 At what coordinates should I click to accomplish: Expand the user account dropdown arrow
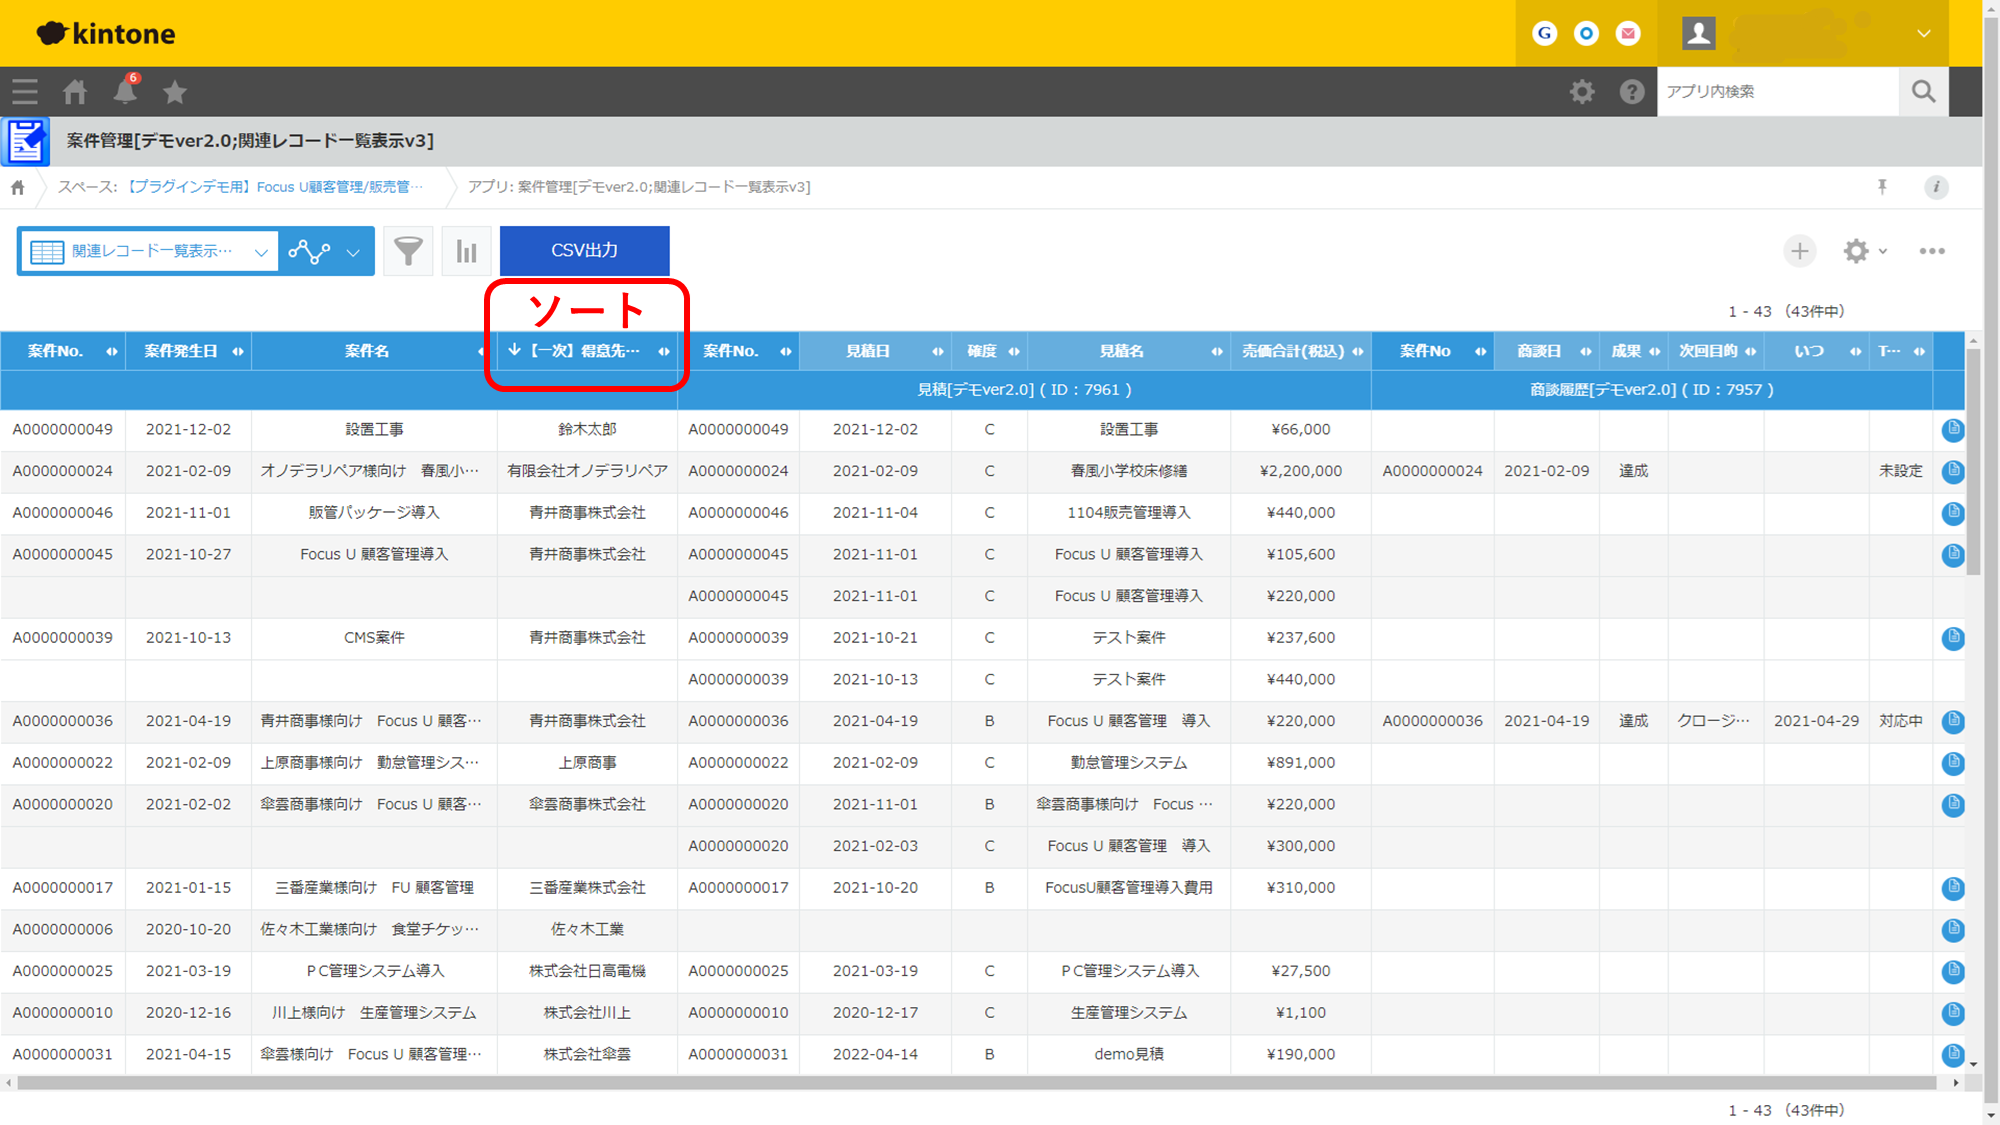1924,33
